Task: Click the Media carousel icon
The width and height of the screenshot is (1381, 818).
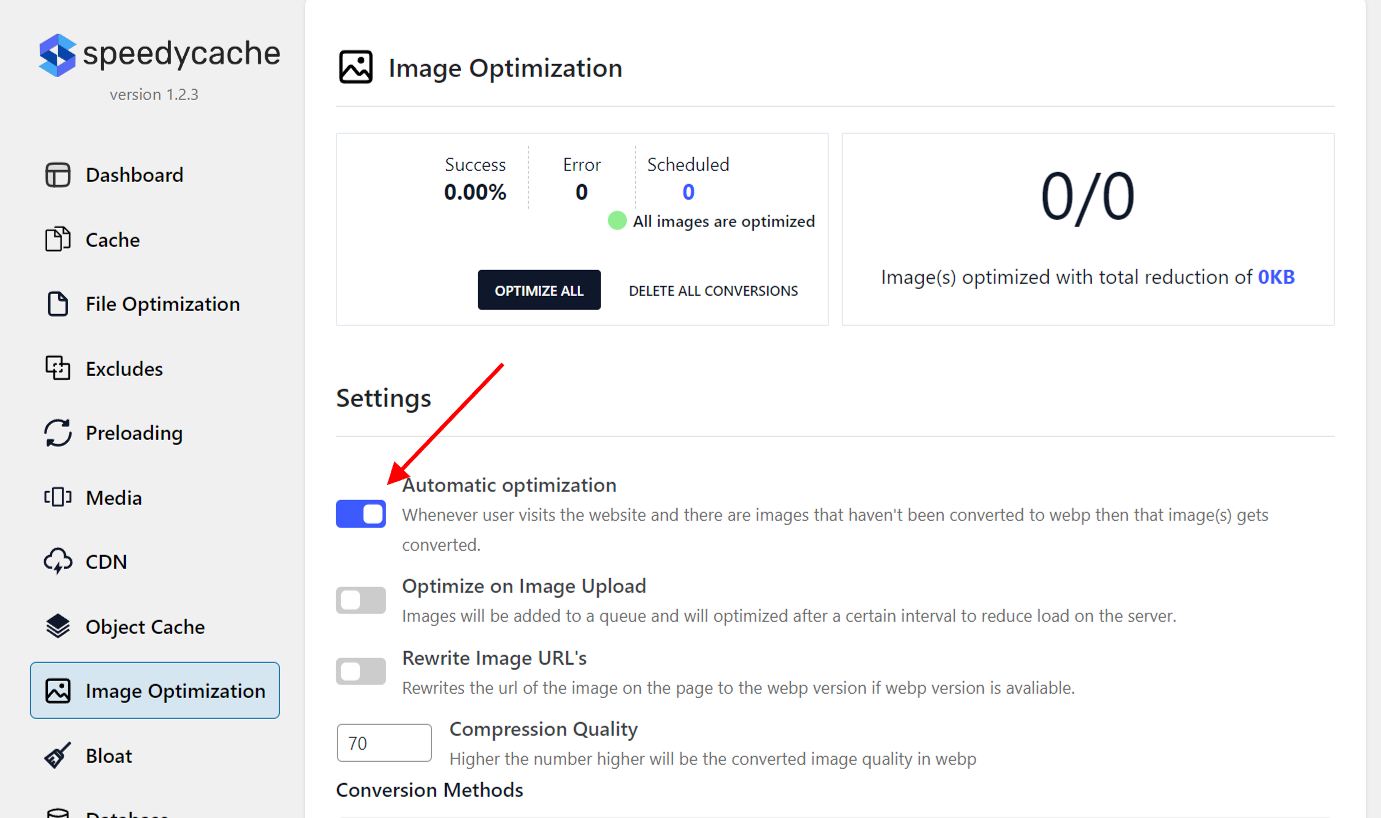Action: 58,497
